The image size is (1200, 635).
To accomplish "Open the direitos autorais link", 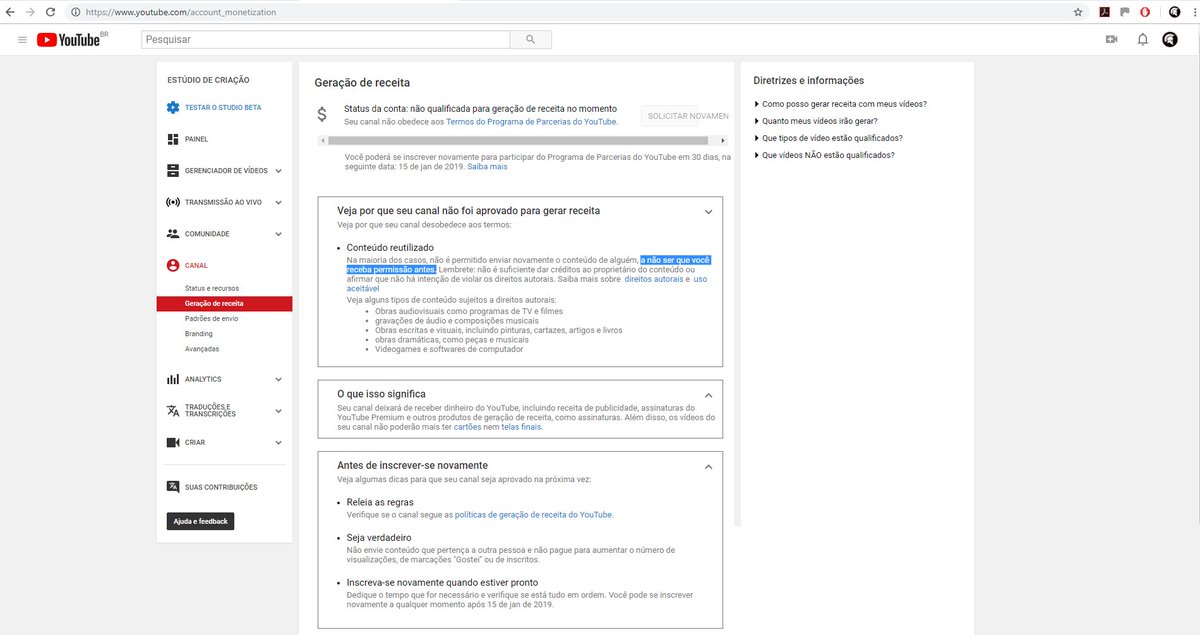I will click(656, 279).
